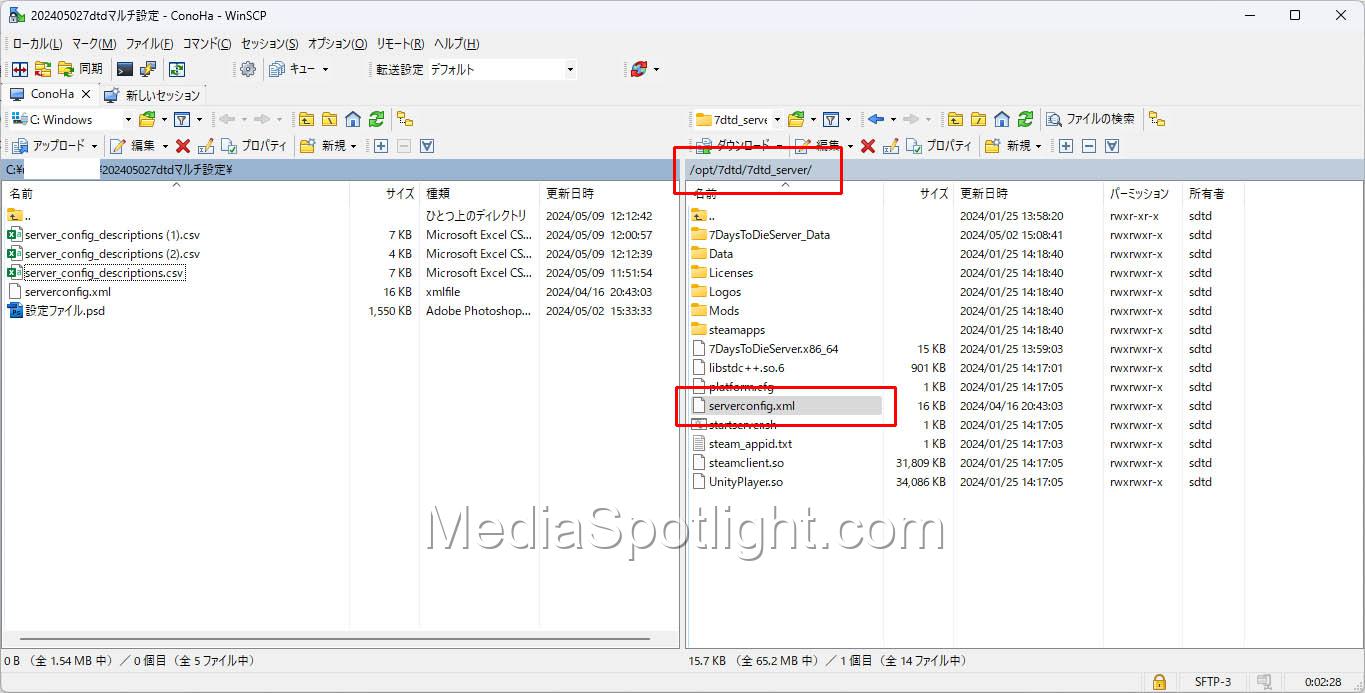Select the Mods folder in remote panel
The height and width of the screenshot is (693, 1365).
(x=724, y=311)
